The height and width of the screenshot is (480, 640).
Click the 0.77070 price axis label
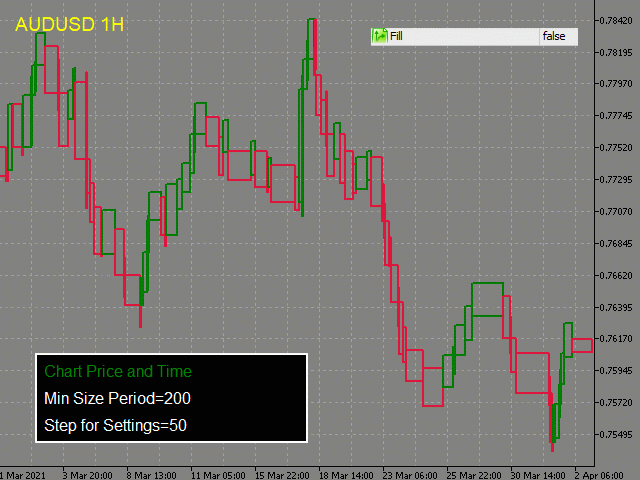(616, 211)
